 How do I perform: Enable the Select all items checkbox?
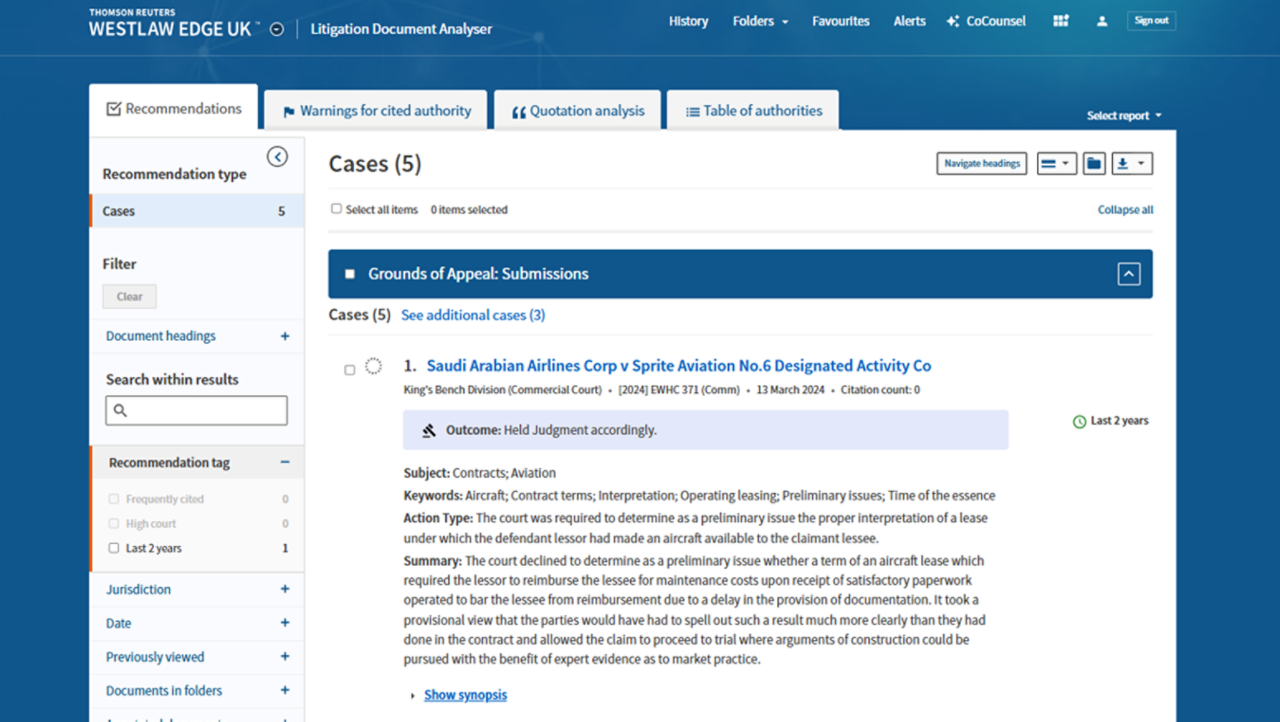[336, 209]
